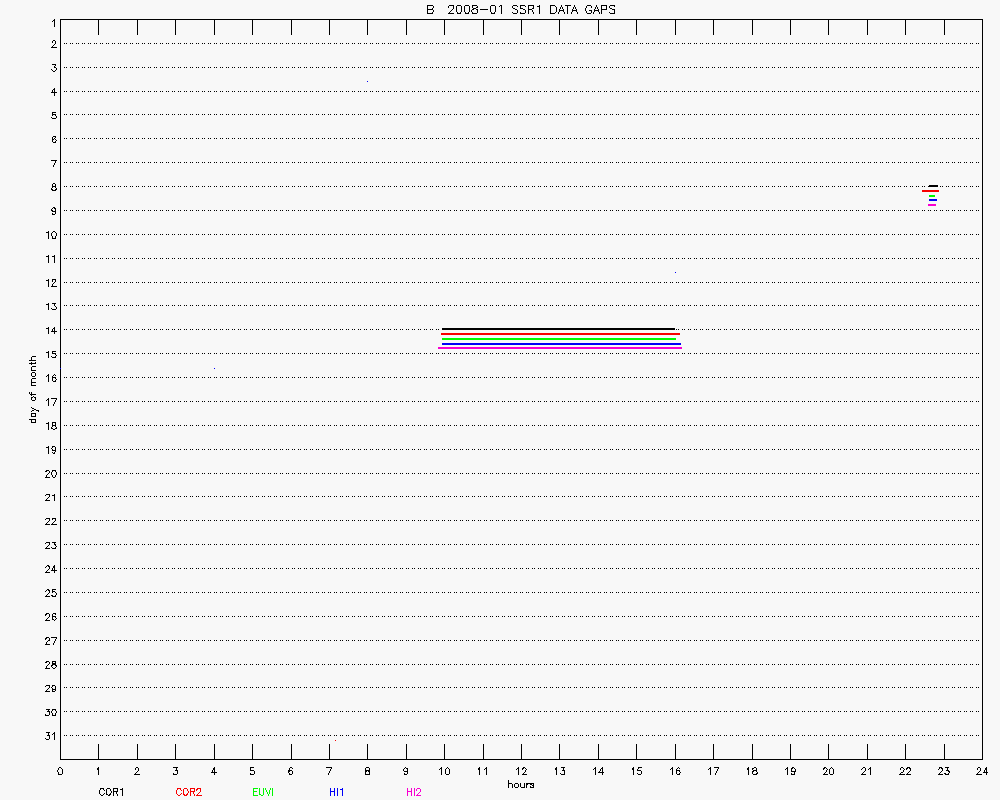Select the long red COR2 gap bar
Image resolution: width=1000 pixels, height=800 pixels.
click(x=560, y=334)
